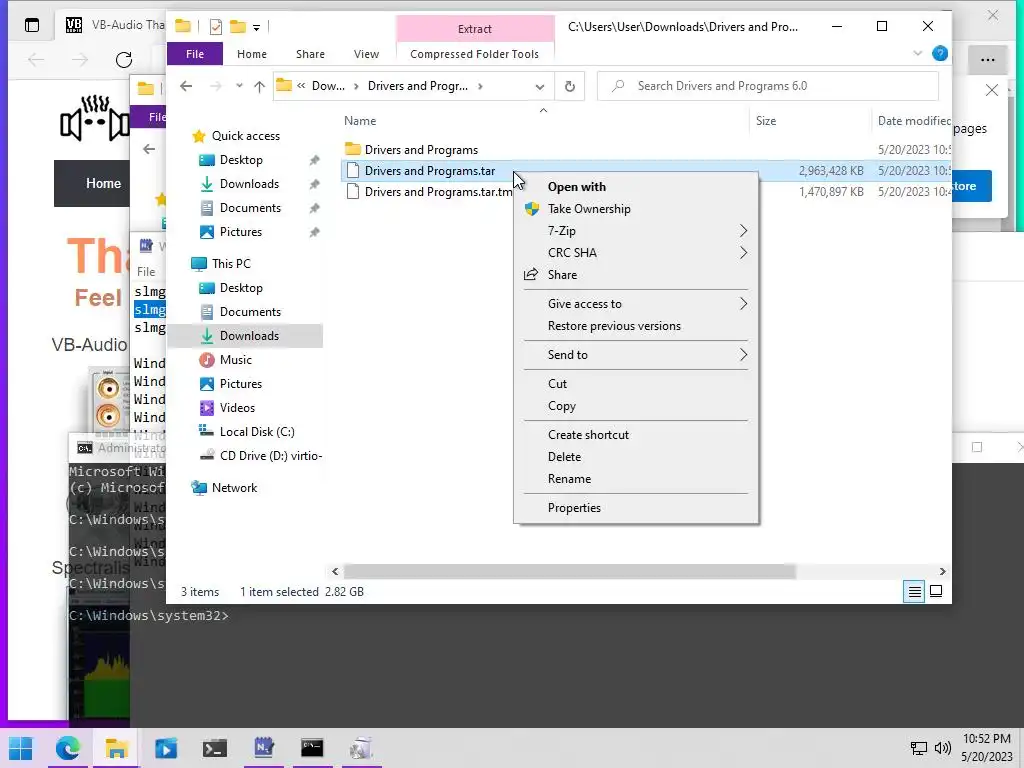Click the volume speaker tray icon
The width and height of the screenshot is (1024, 768).
click(x=942, y=748)
